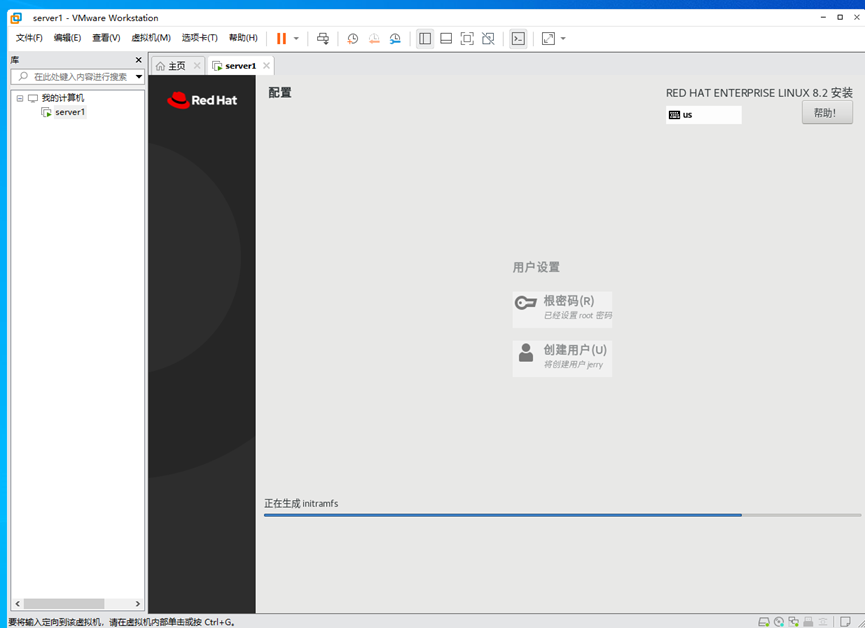865x628 pixels.
Task: Switch to Unity mode icon
Action: (x=488, y=39)
